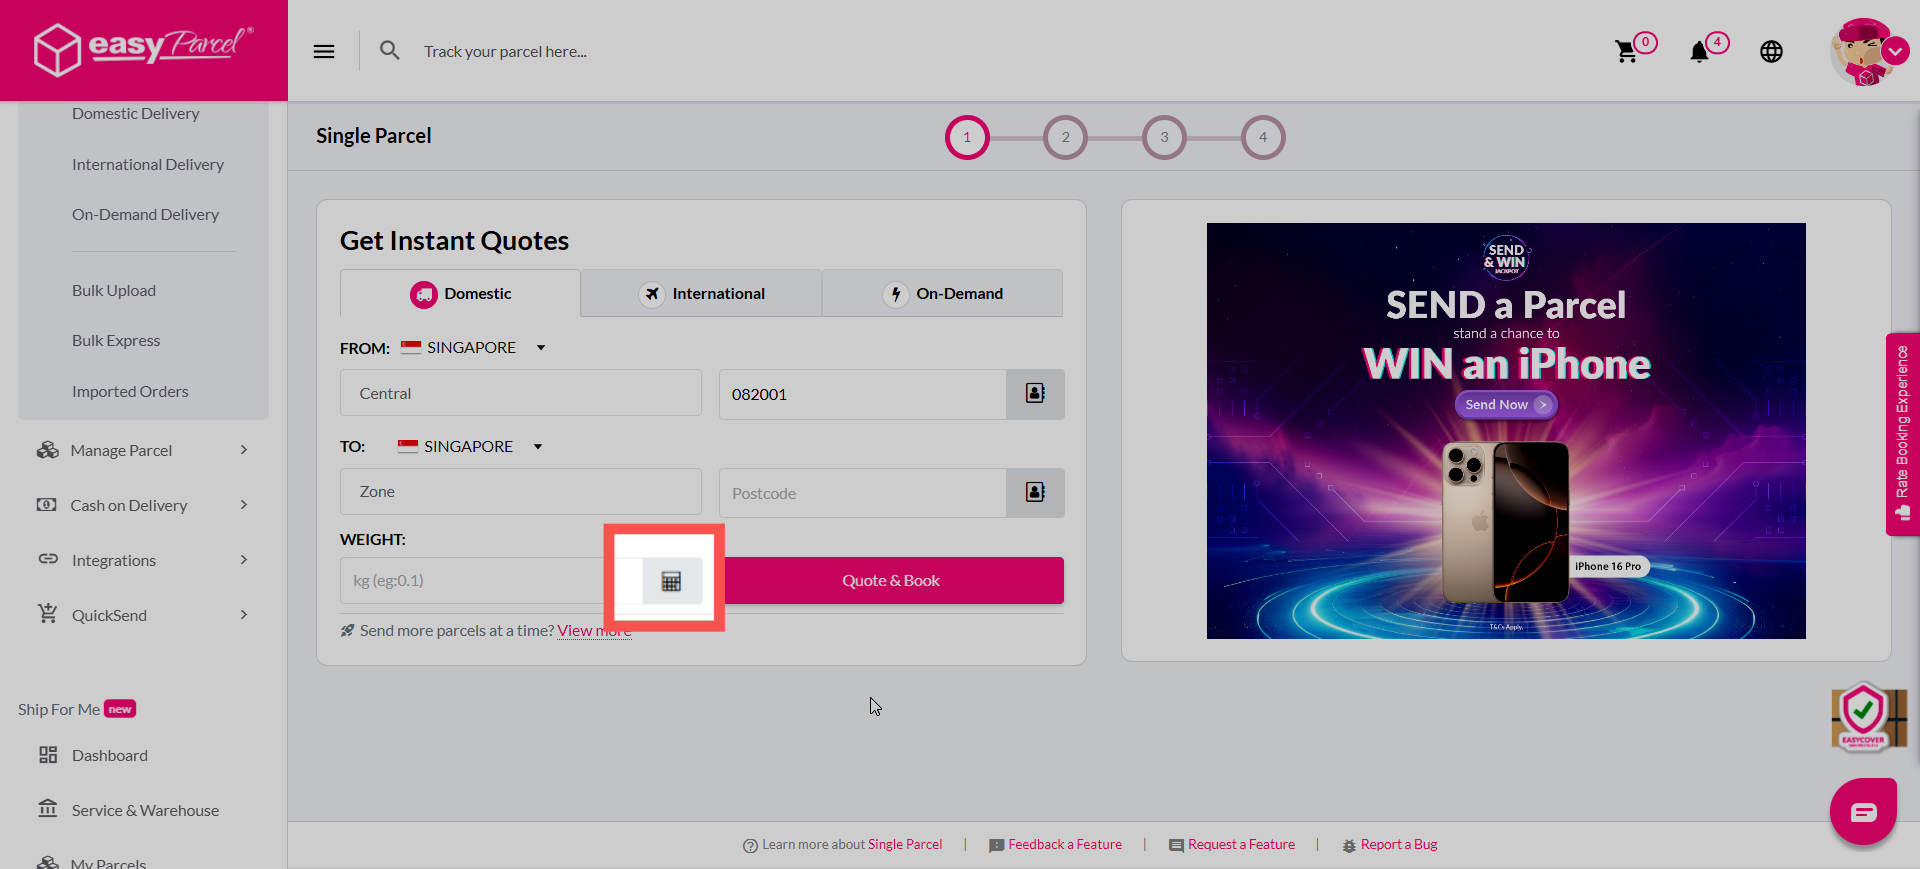Focus the weight kg input field
This screenshot has height=869, width=1920.
[491, 581]
